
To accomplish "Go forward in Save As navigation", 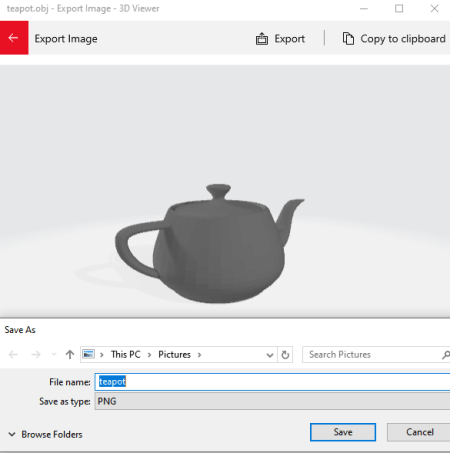I will [36, 354].
